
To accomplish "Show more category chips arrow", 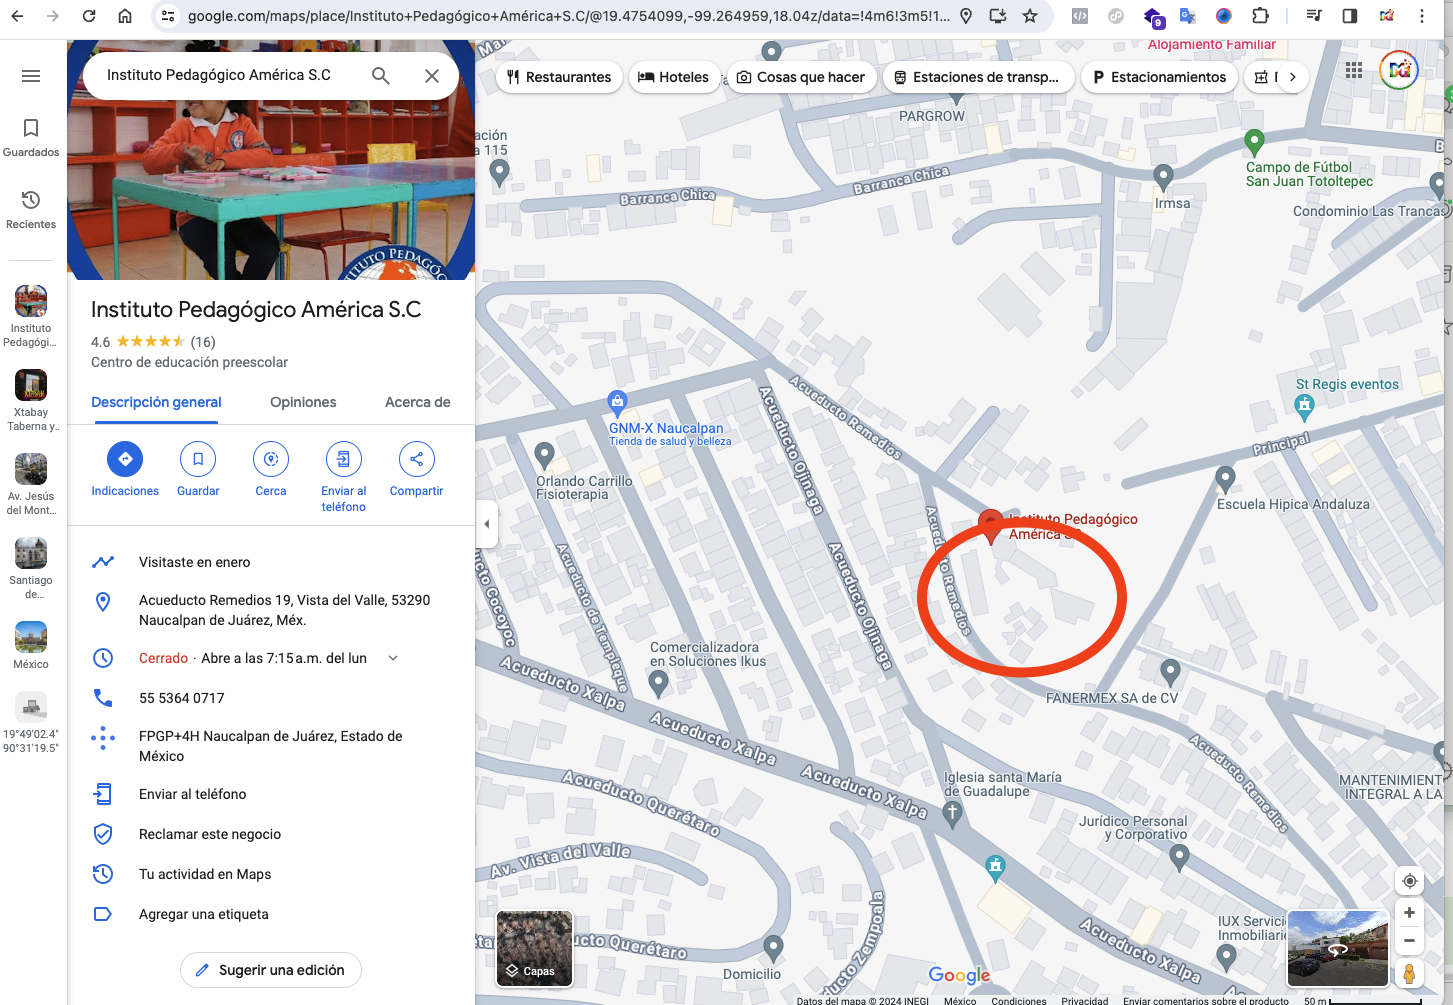I will point(1292,77).
